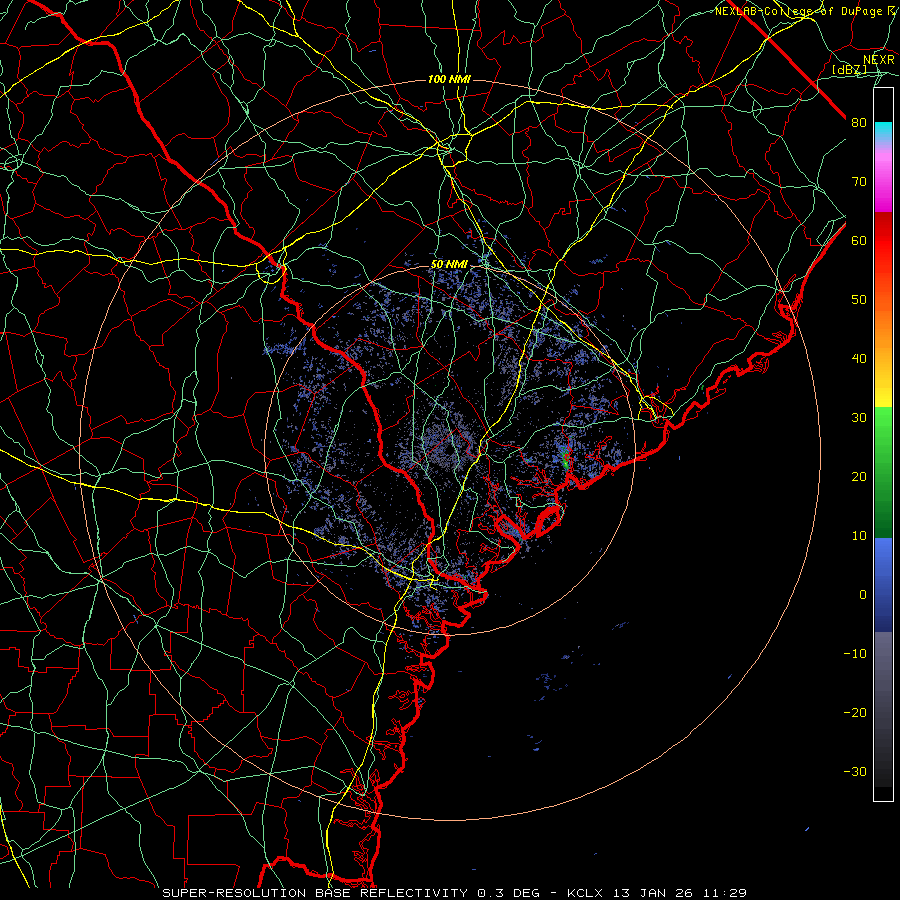Click the blue band of the color bar
The image size is (900, 900).
tap(883, 584)
